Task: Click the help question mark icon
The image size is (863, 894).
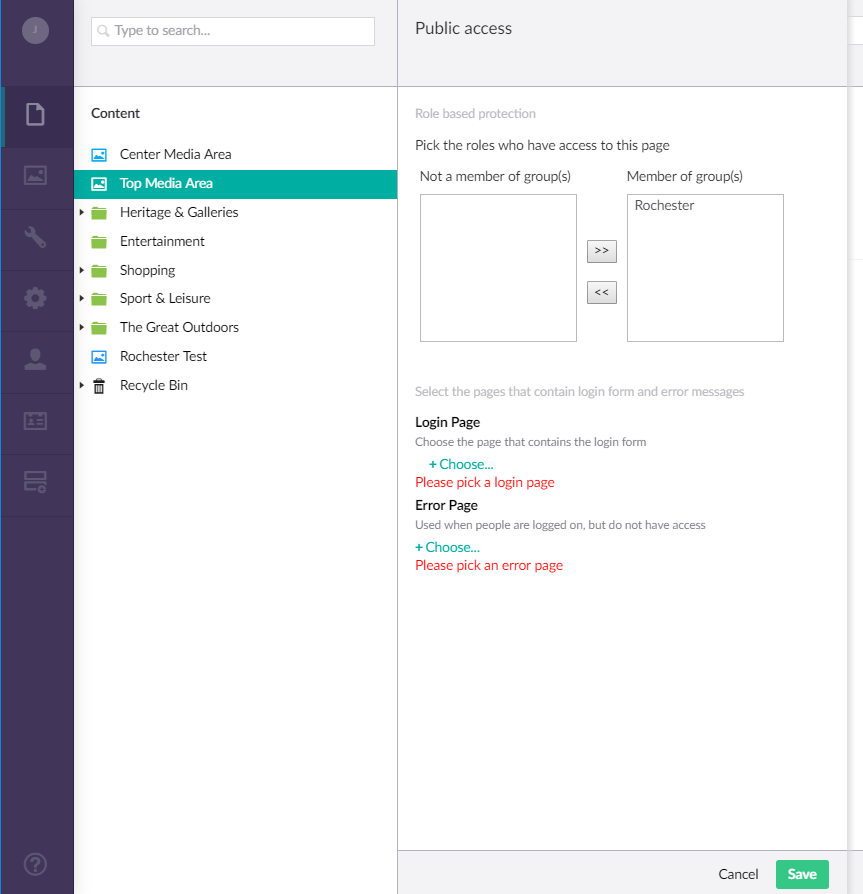Action: point(37,864)
